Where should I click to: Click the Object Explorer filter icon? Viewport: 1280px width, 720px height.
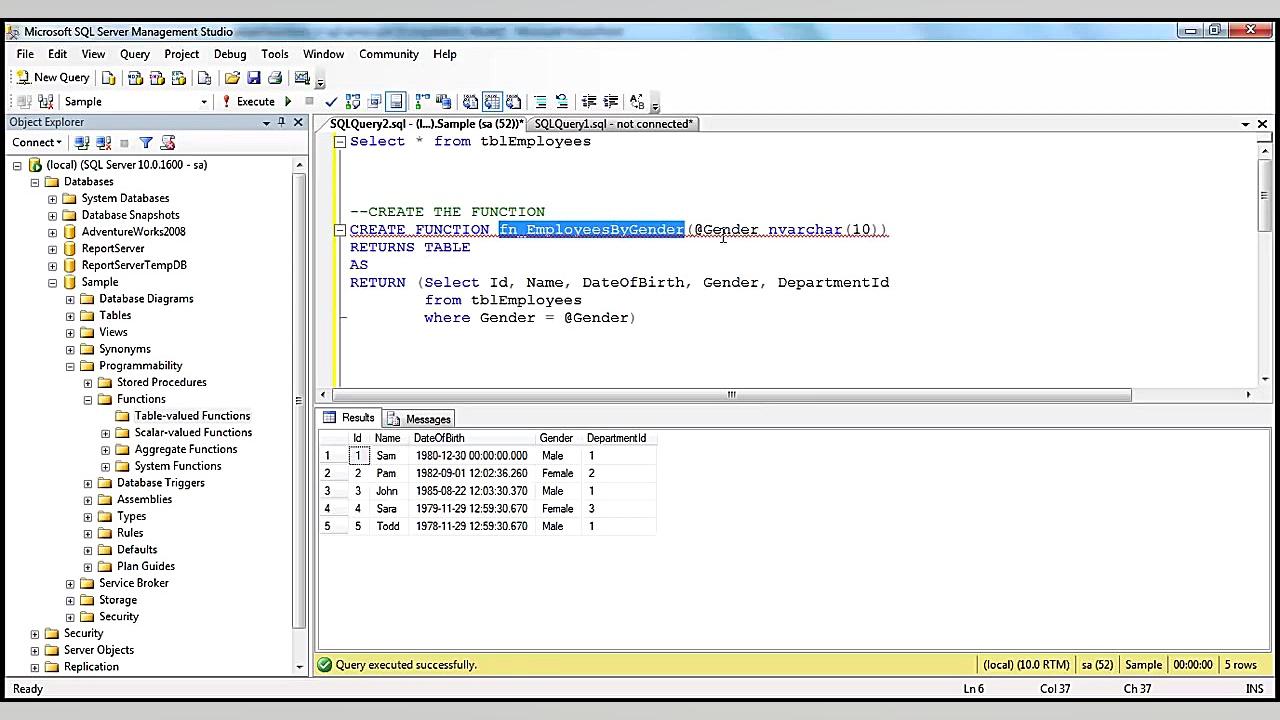pyautogui.click(x=146, y=142)
